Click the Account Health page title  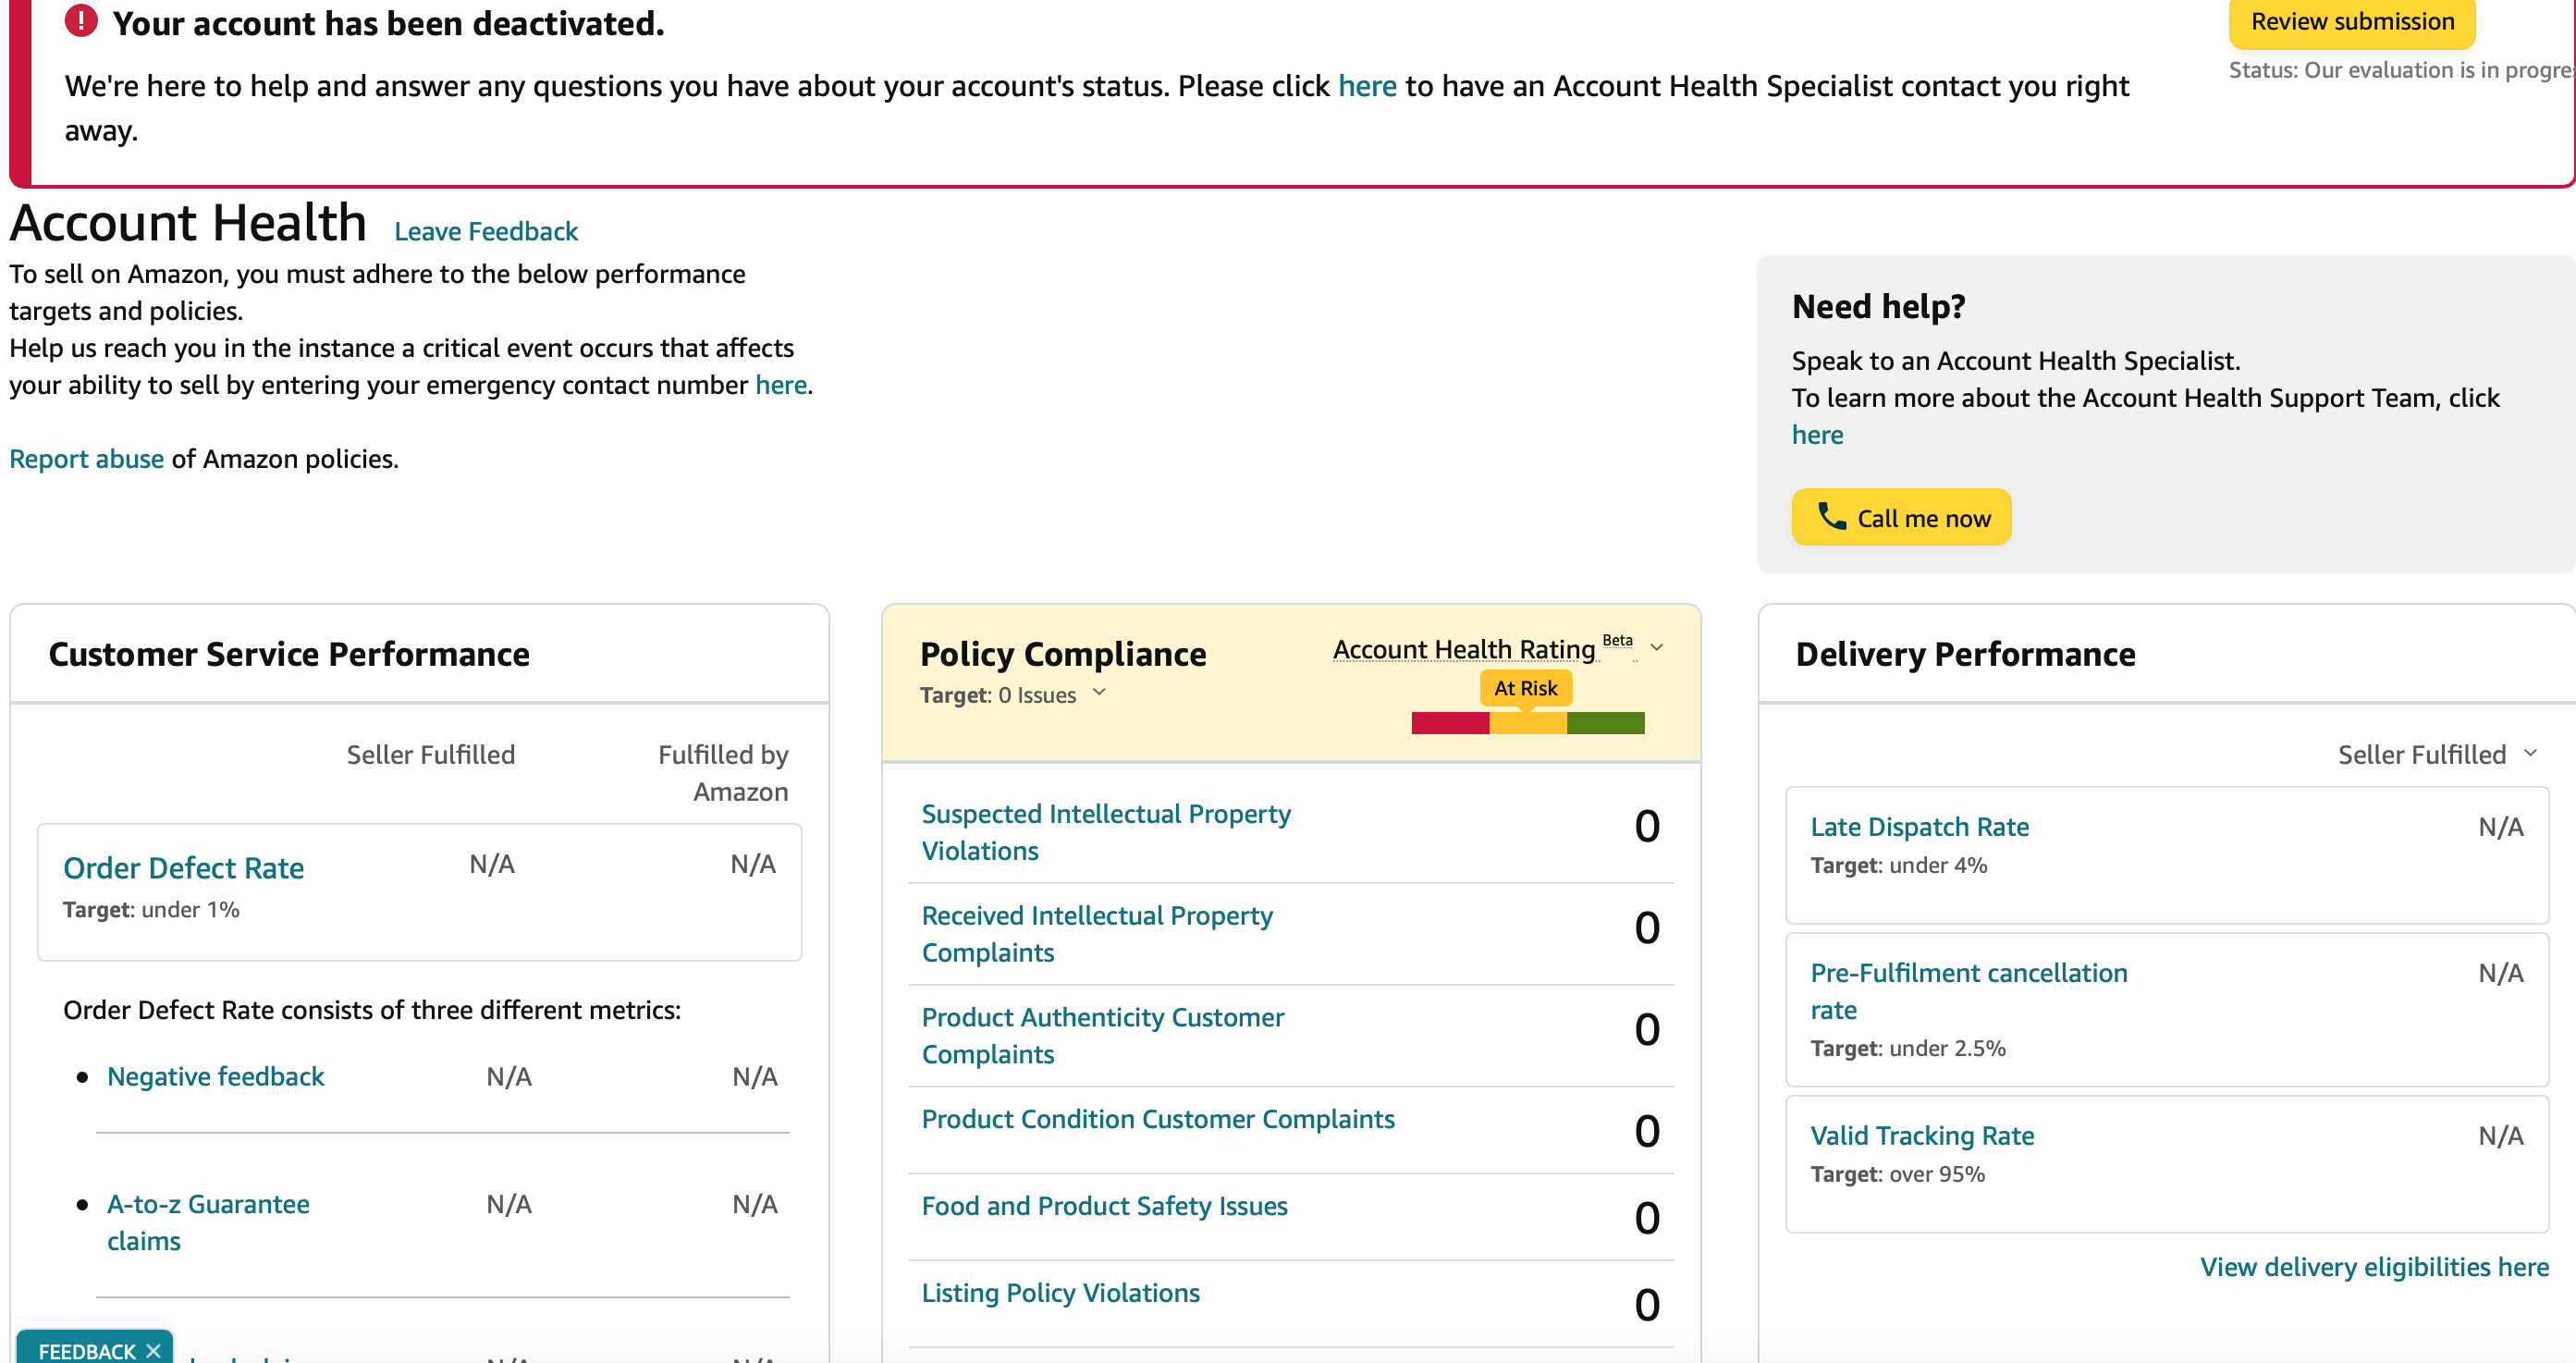coord(188,222)
